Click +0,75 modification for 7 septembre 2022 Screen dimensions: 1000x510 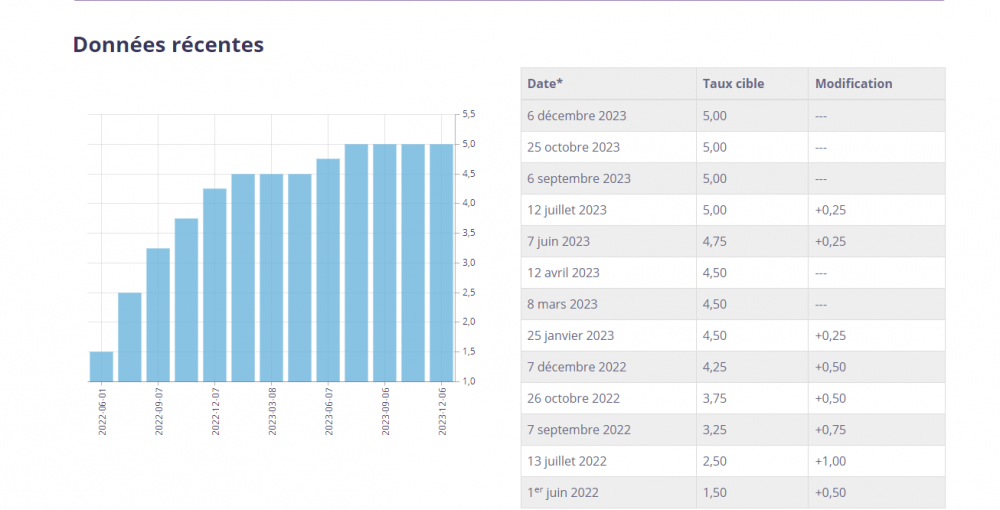[830, 430]
